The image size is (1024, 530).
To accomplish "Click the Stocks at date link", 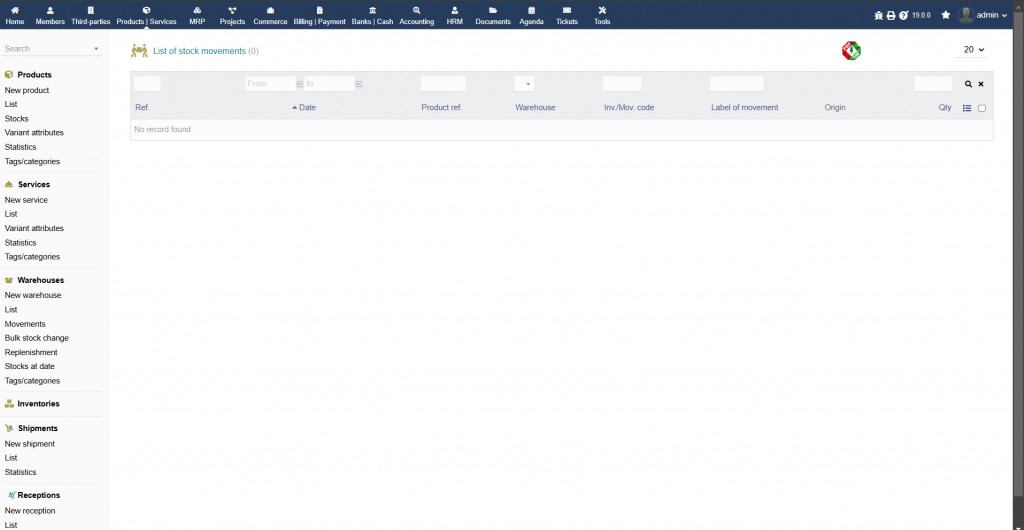I will 29,367.
